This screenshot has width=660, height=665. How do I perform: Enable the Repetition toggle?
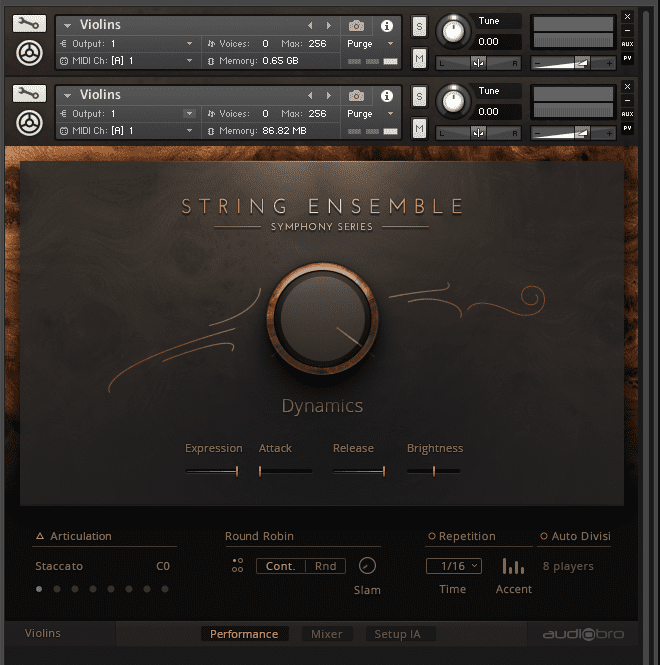[432, 537]
